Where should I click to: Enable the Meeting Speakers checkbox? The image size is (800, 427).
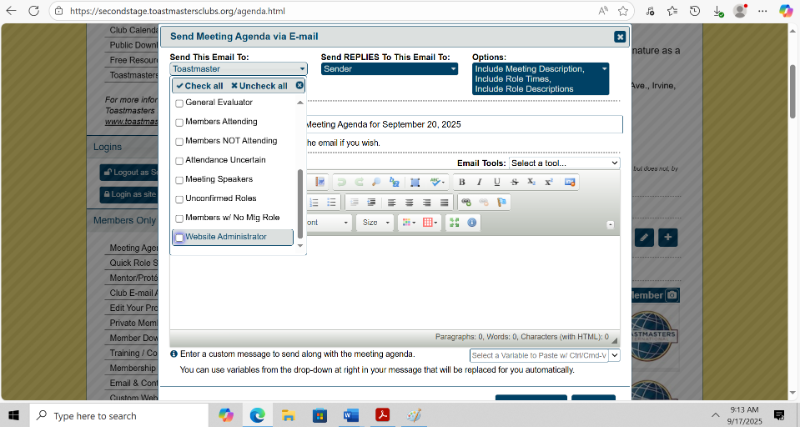[180, 180]
